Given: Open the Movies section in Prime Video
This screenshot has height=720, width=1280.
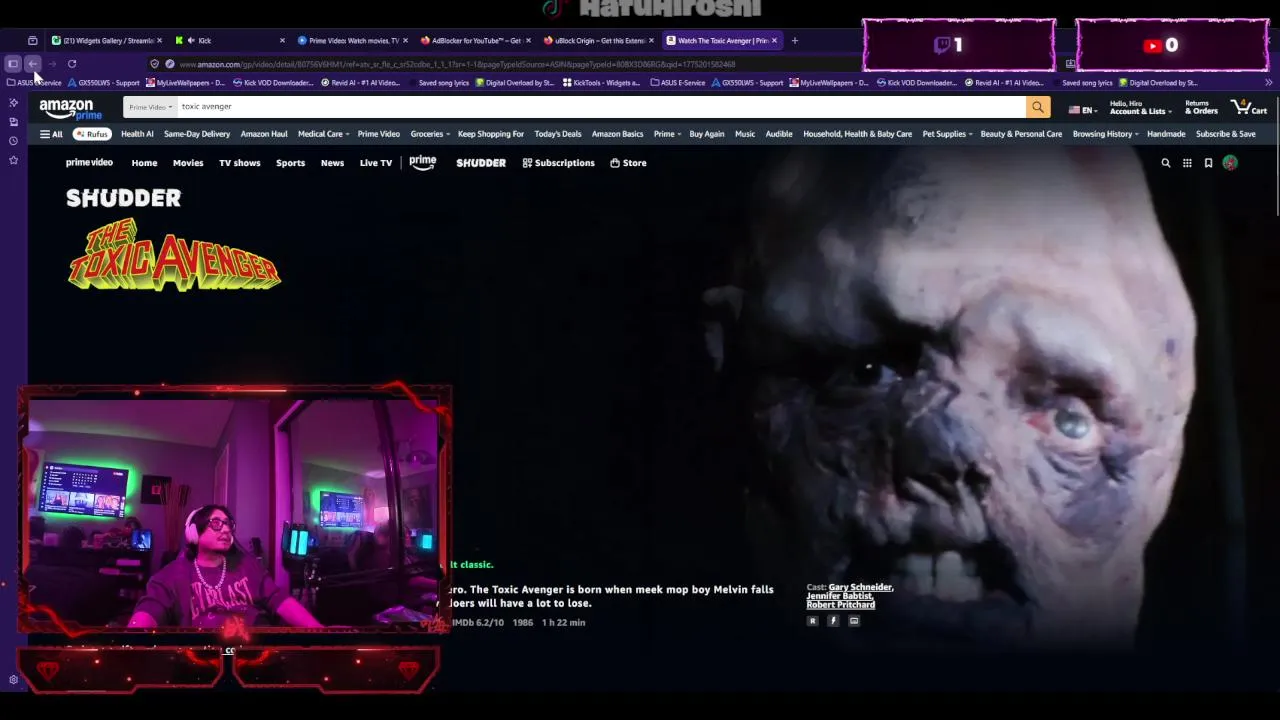Looking at the screenshot, I should click(188, 163).
